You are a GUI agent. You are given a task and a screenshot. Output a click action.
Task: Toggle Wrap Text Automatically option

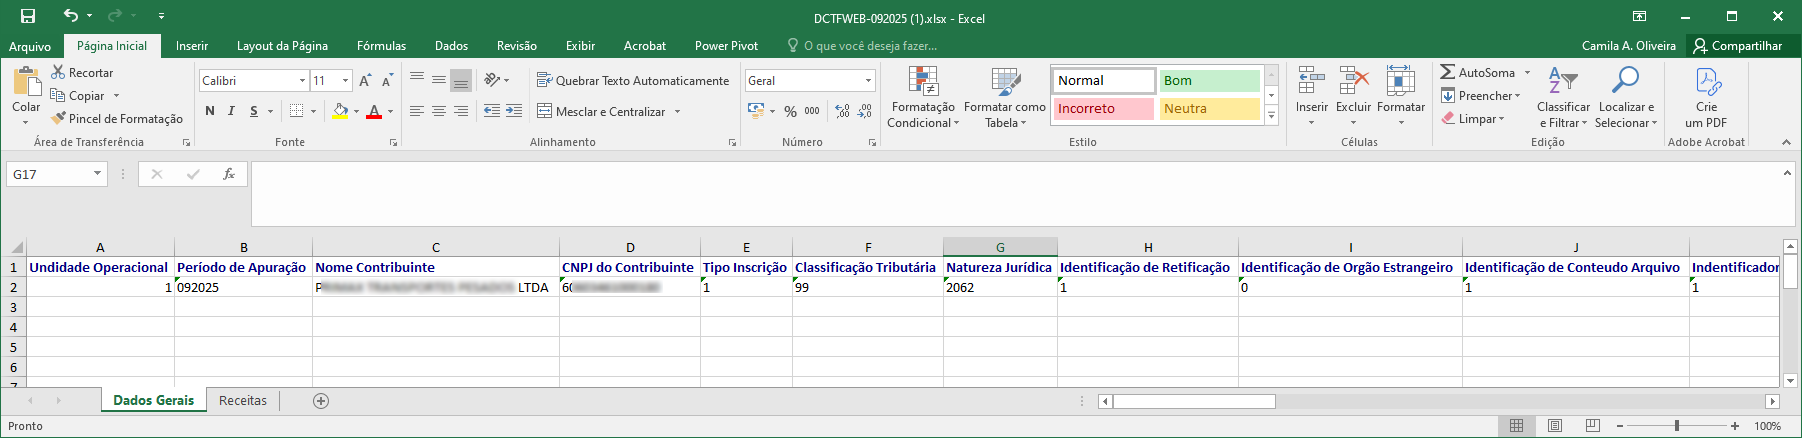[x=633, y=80]
